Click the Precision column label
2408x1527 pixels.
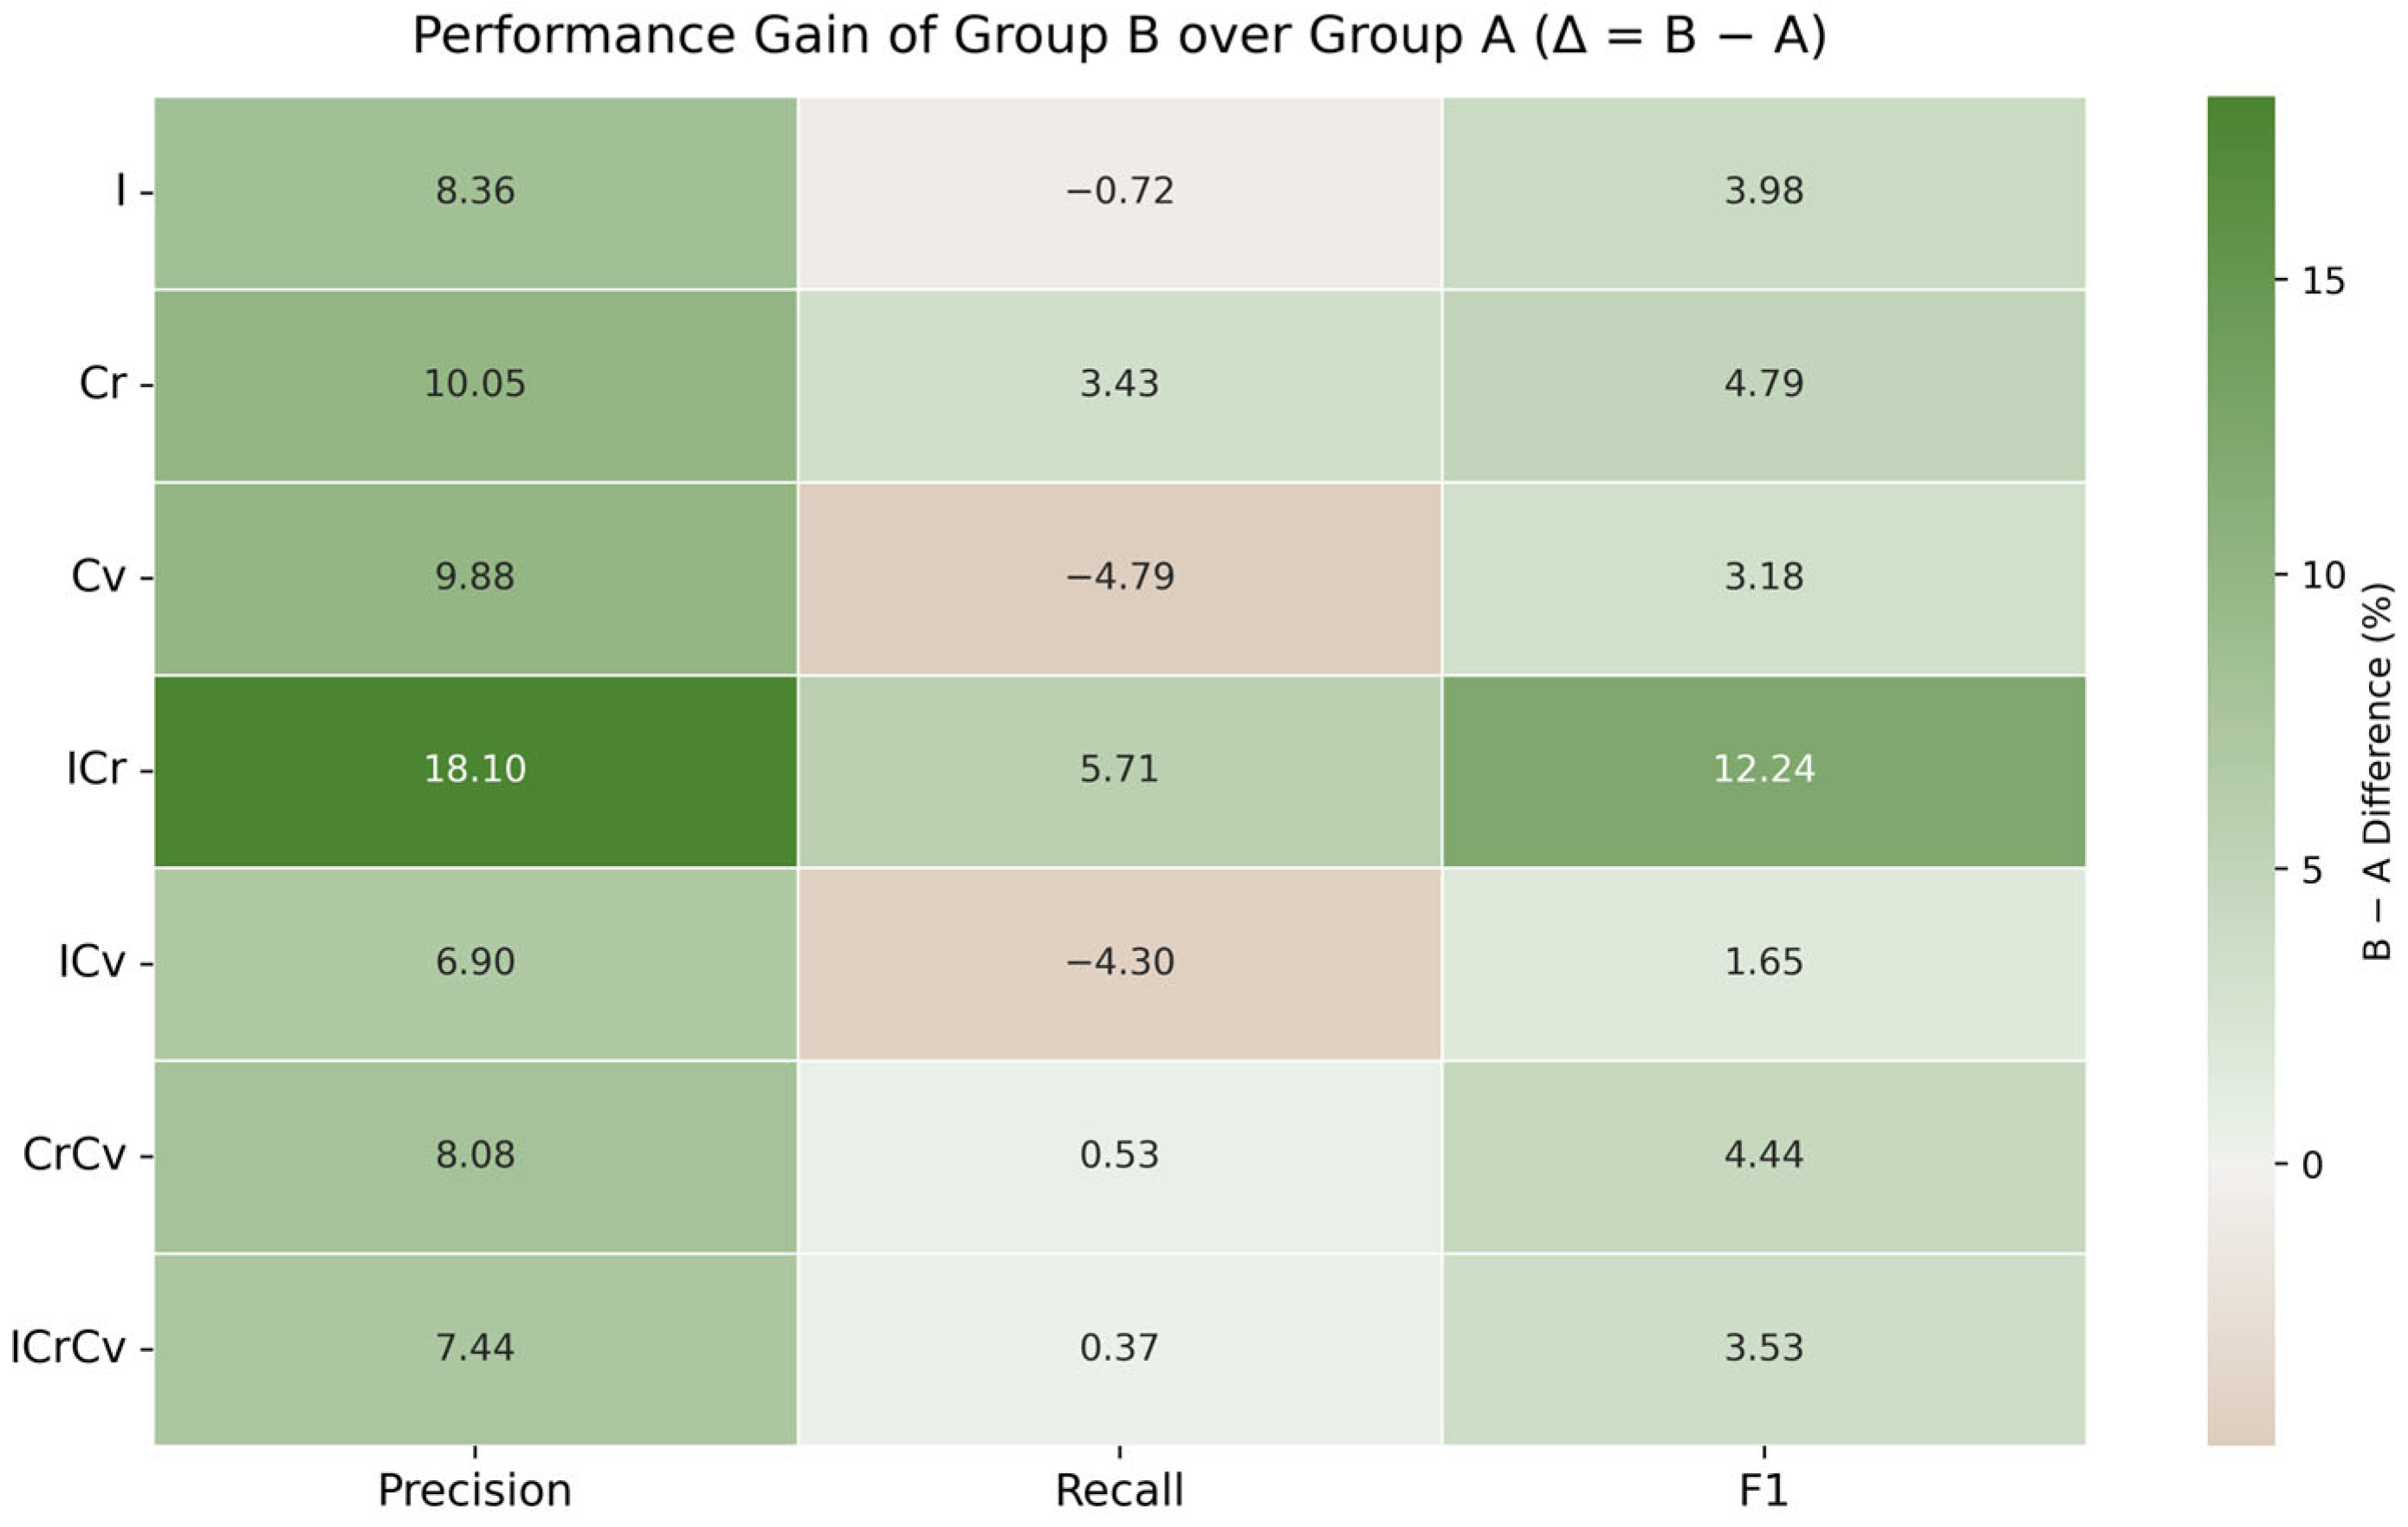(475, 1491)
